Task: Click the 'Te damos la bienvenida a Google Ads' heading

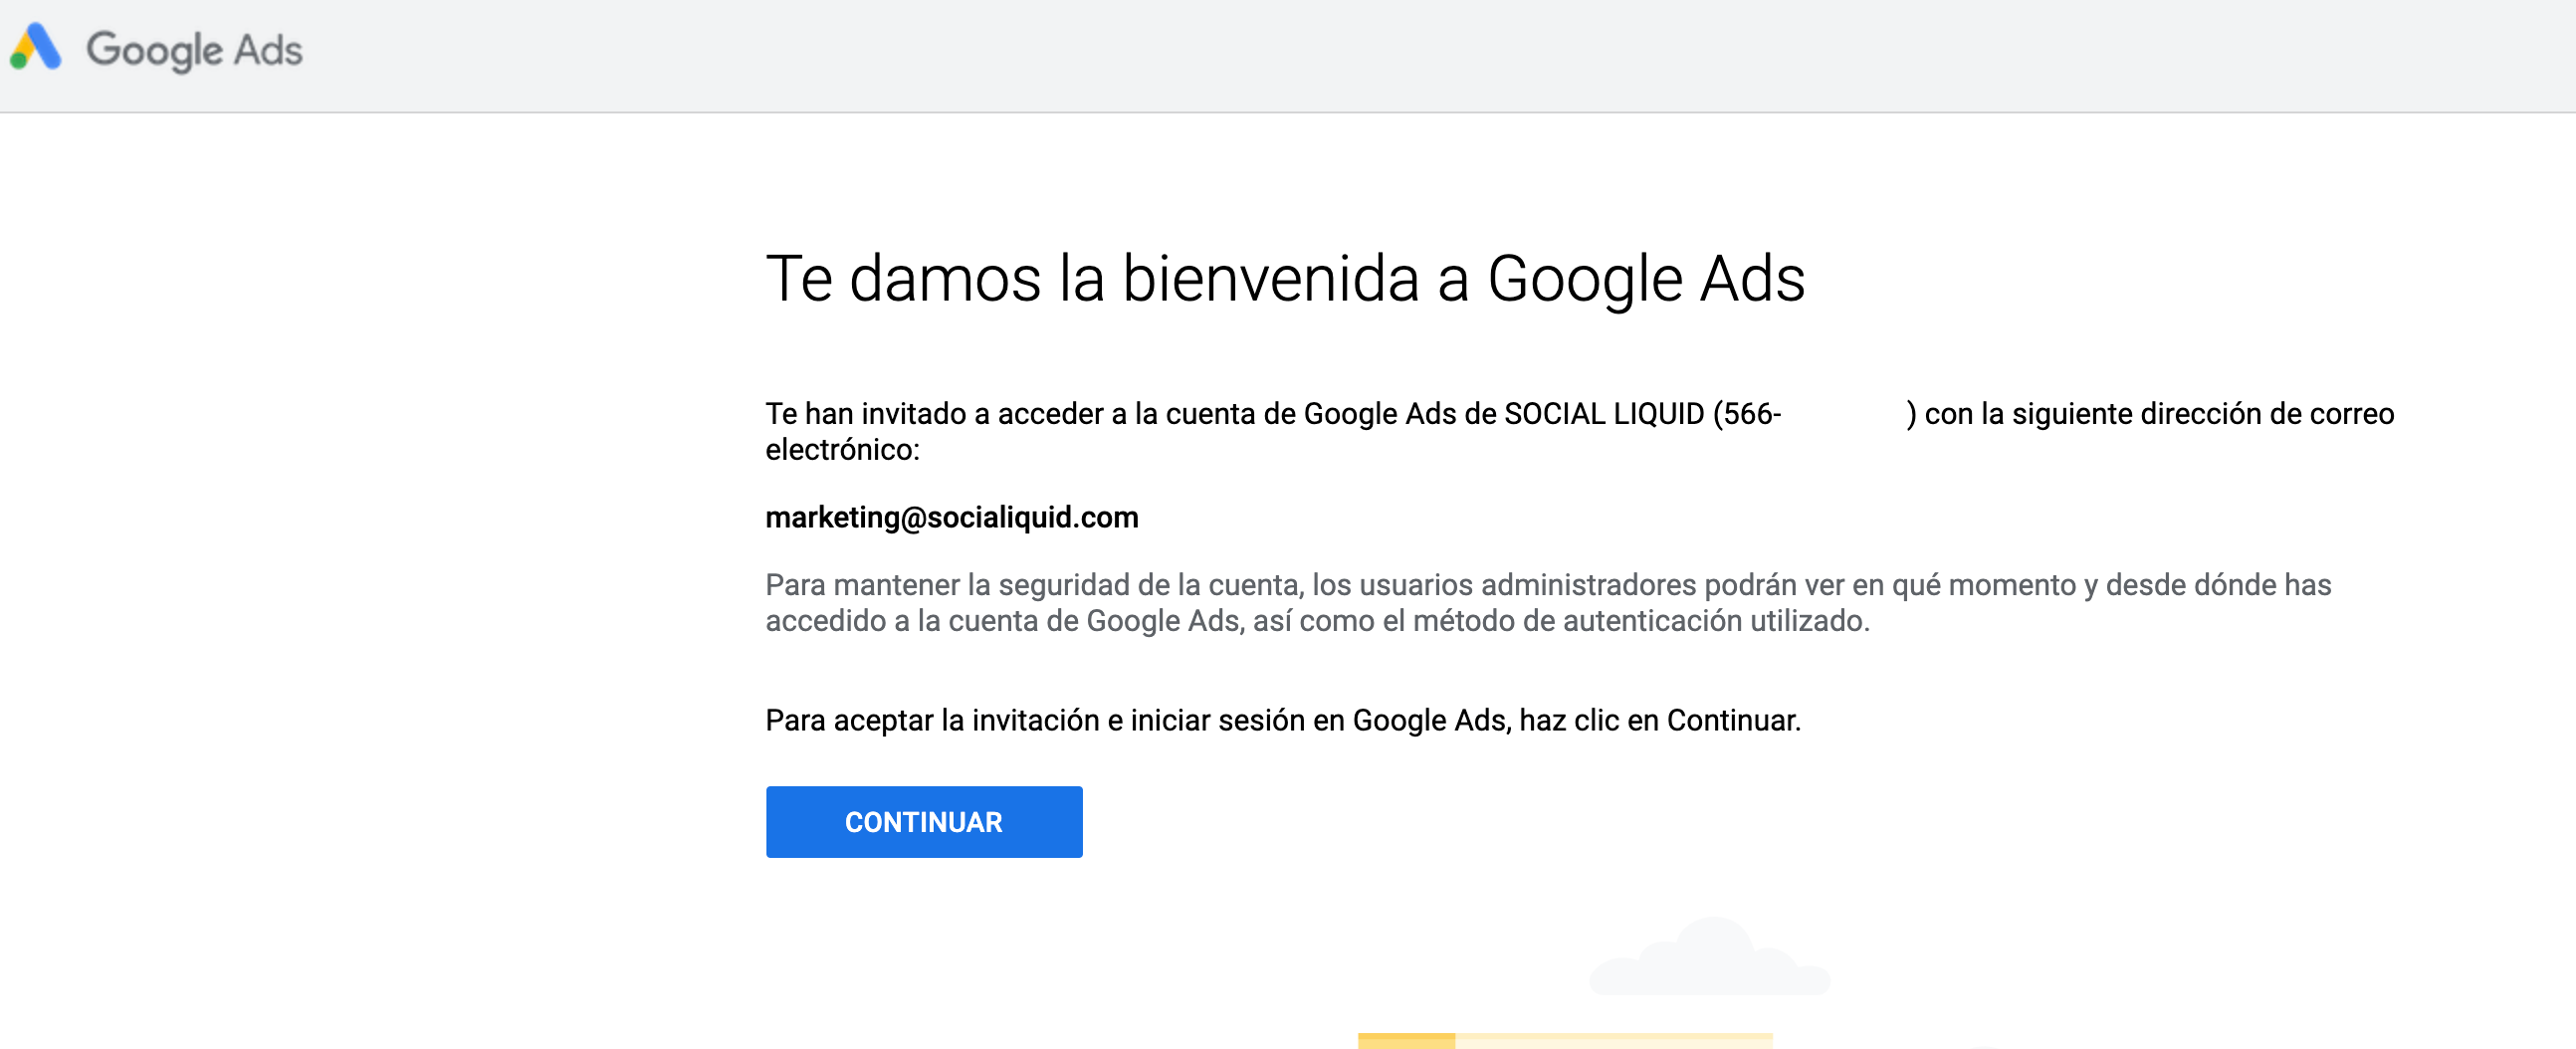Action: pyautogui.click(x=1285, y=278)
